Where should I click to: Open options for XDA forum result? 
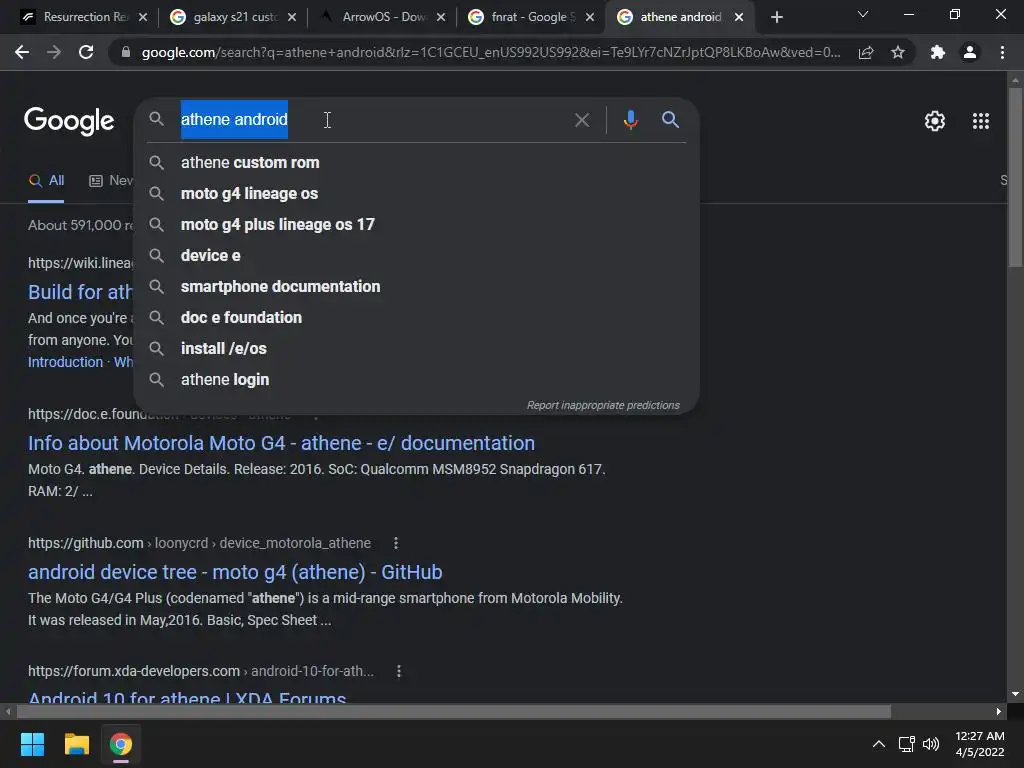(x=399, y=671)
